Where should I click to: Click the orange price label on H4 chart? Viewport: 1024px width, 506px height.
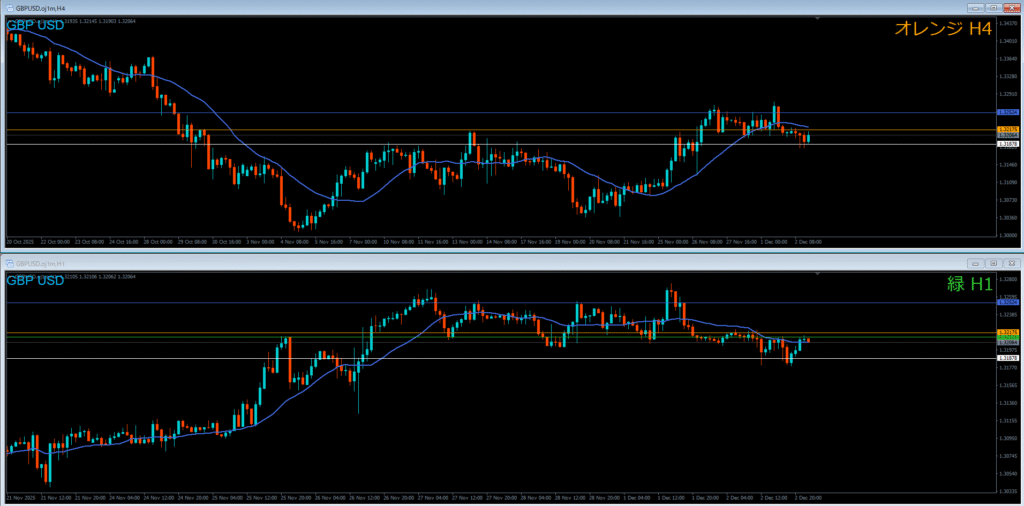[1008, 129]
